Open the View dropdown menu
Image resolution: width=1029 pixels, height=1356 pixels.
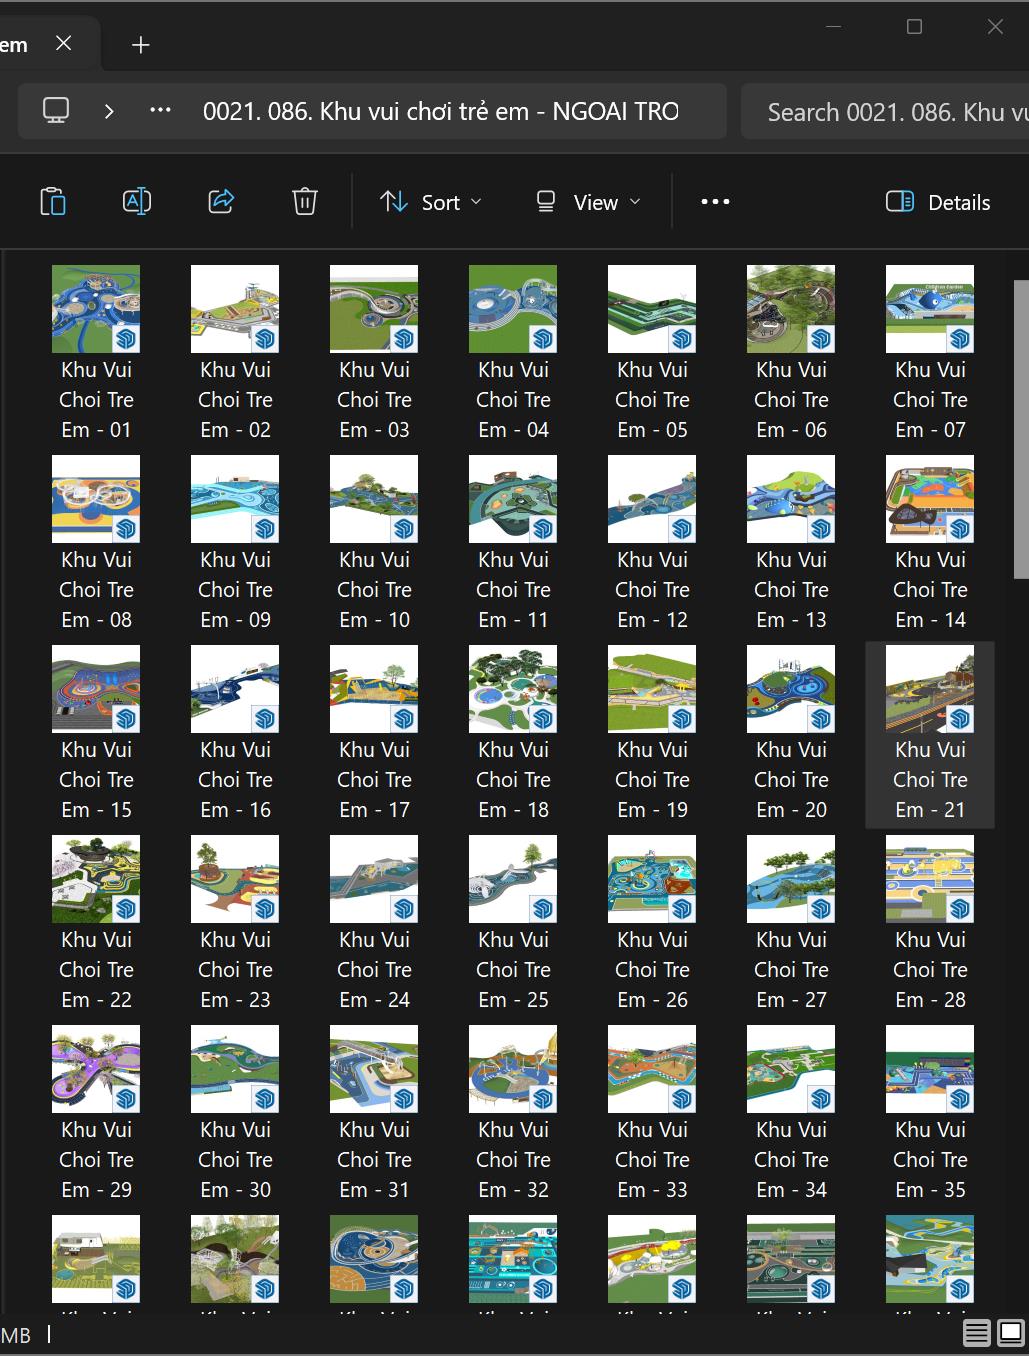pyautogui.click(x=588, y=202)
